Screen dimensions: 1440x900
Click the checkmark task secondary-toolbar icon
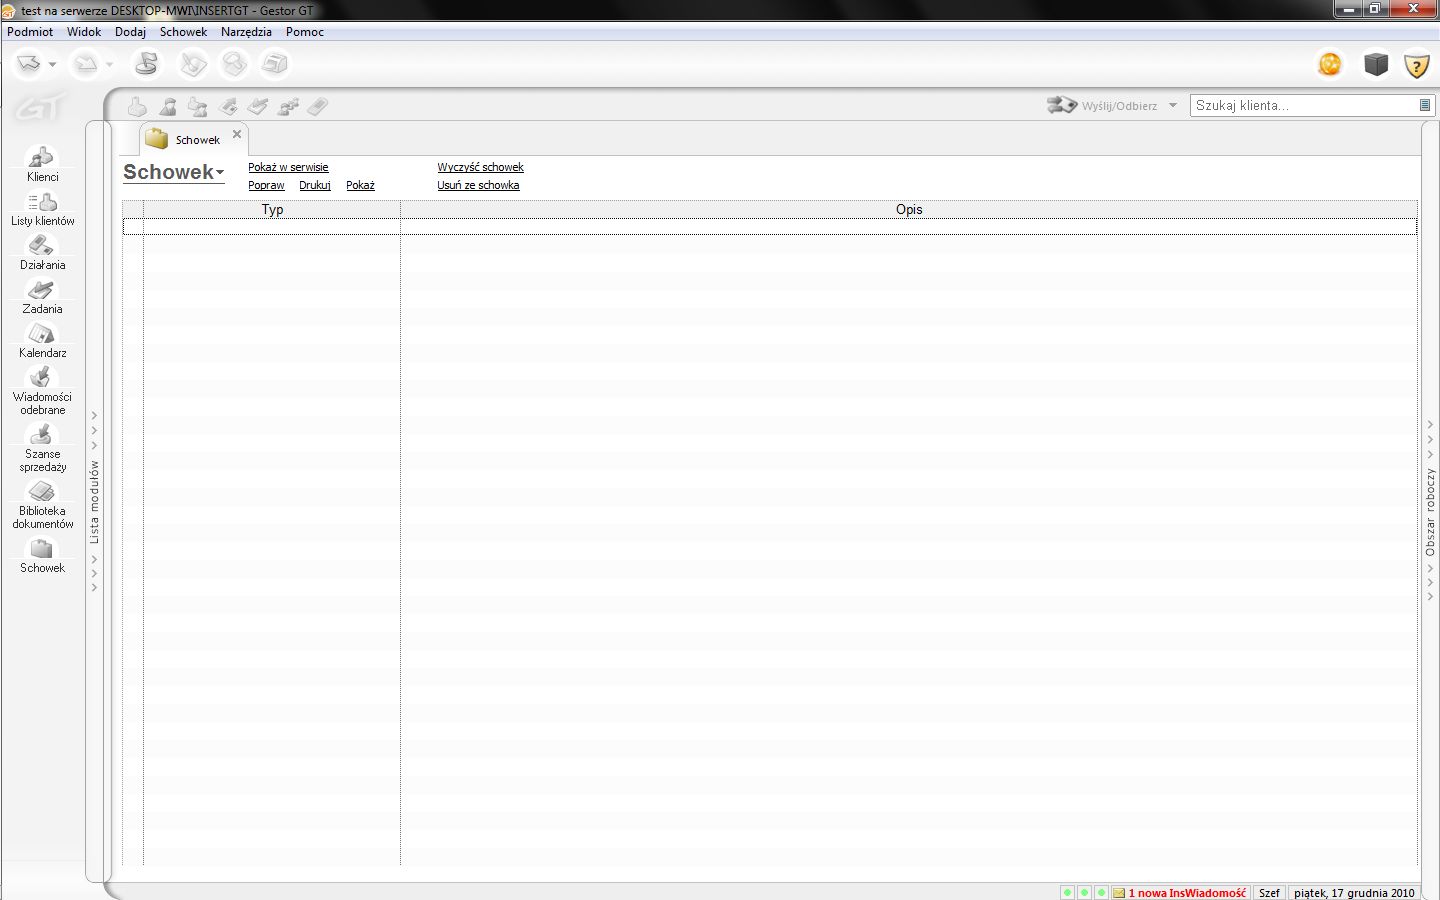258,106
